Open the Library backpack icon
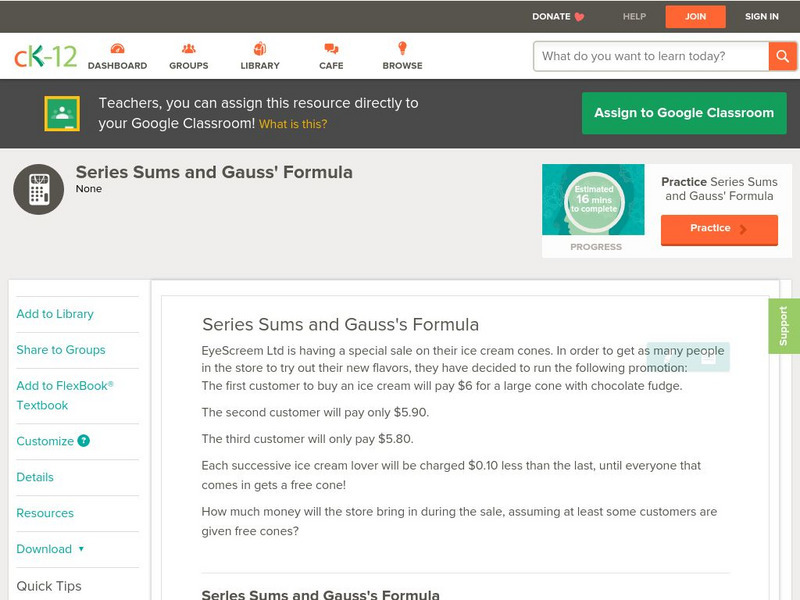The height and width of the screenshot is (600, 800). 260,49
